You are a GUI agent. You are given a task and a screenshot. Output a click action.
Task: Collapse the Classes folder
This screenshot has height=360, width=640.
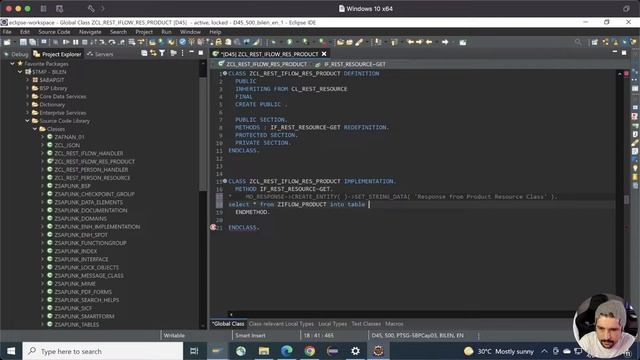click(35, 129)
